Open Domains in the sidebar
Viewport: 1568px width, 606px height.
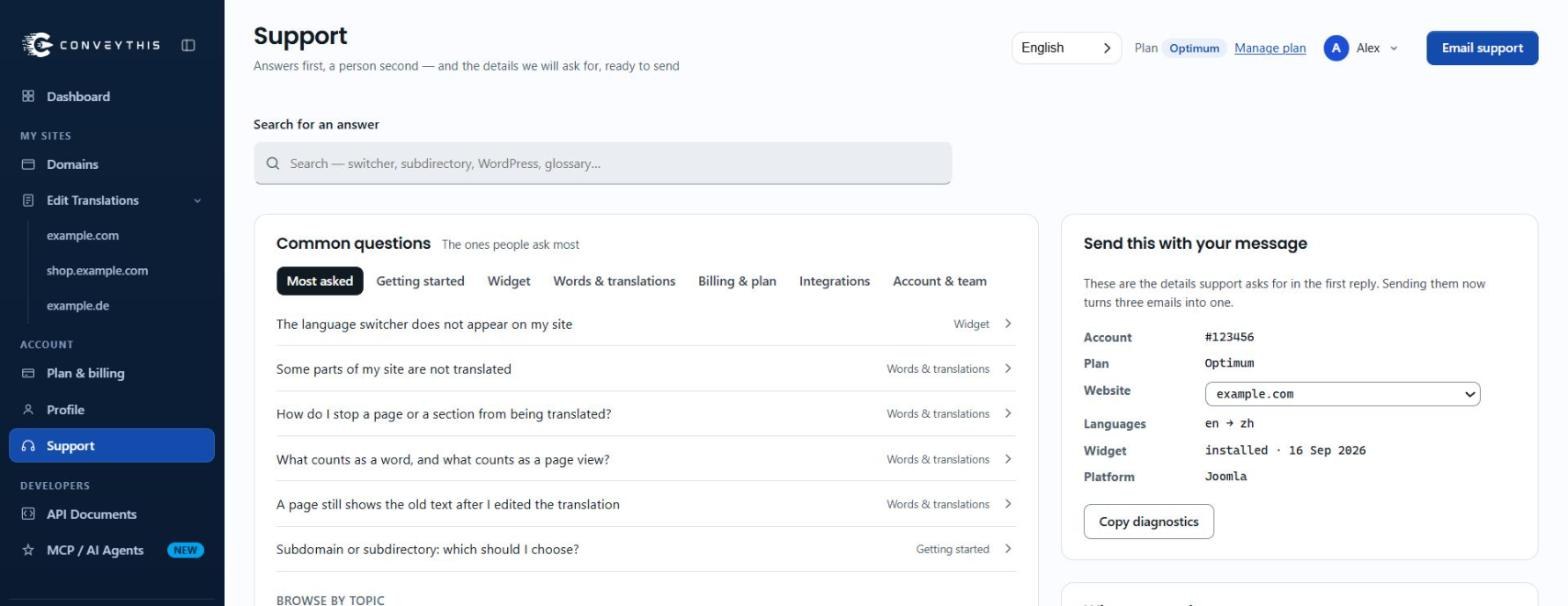[x=112, y=164]
